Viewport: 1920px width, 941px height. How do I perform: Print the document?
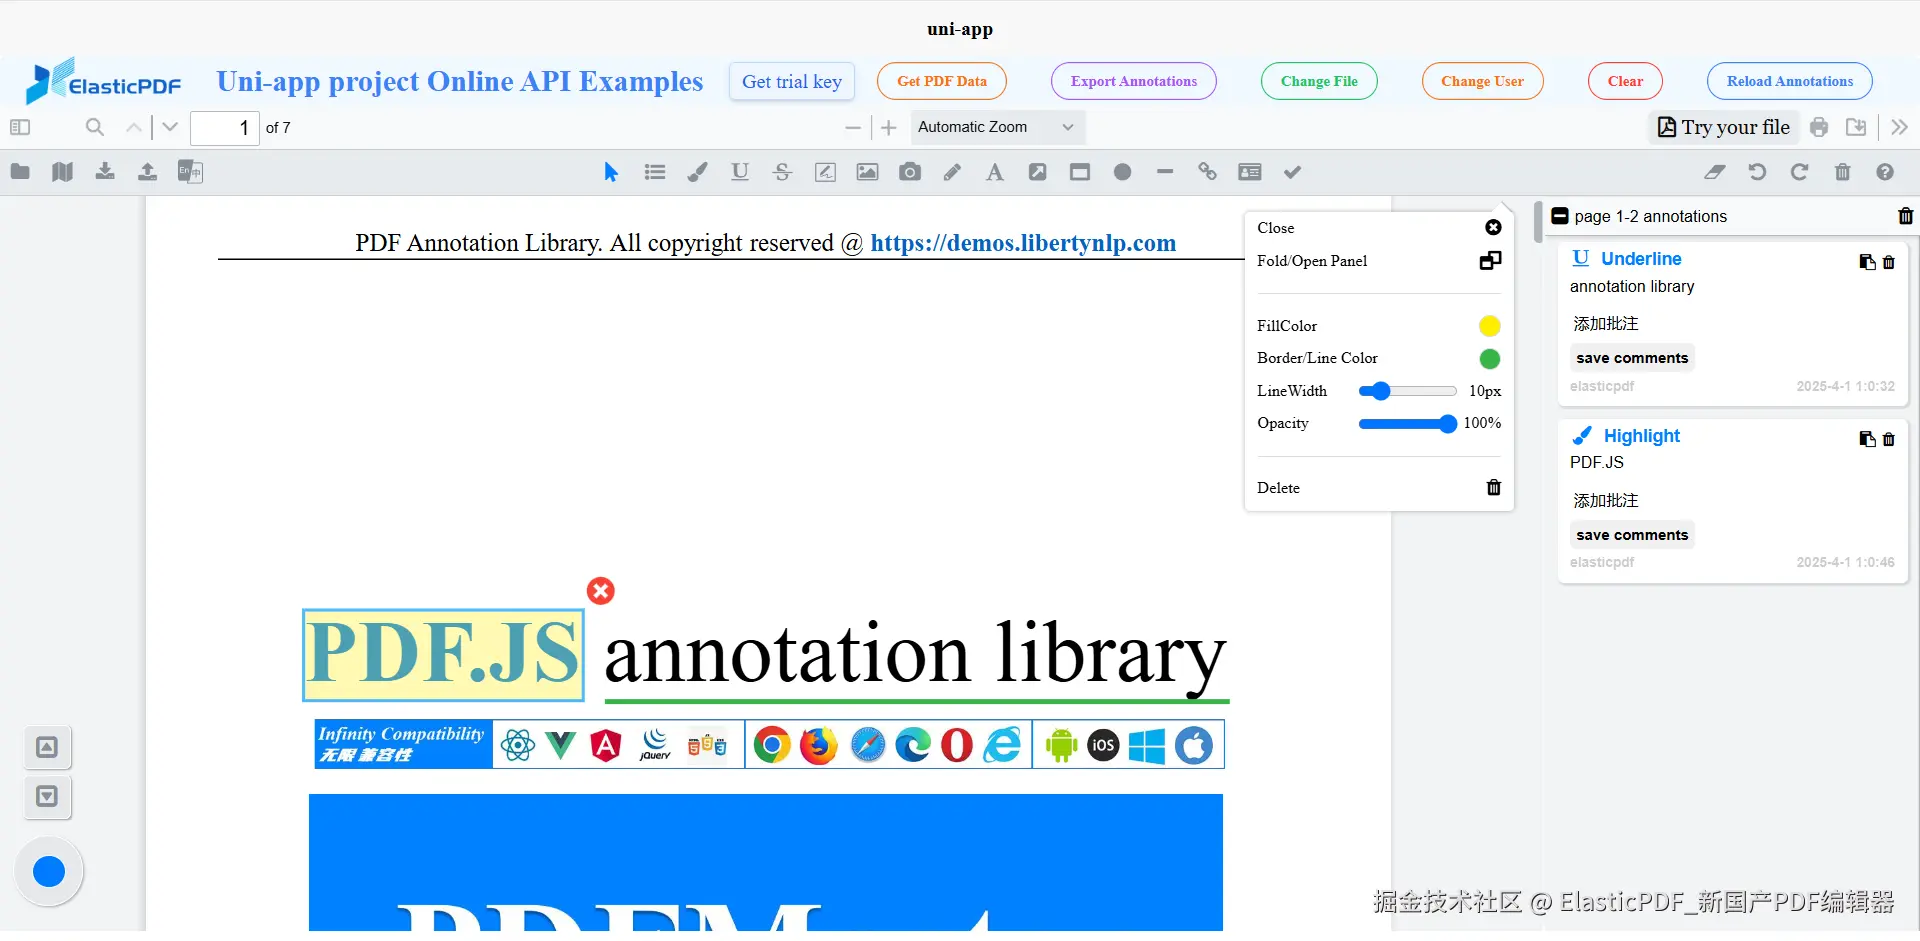point(1819,128)
